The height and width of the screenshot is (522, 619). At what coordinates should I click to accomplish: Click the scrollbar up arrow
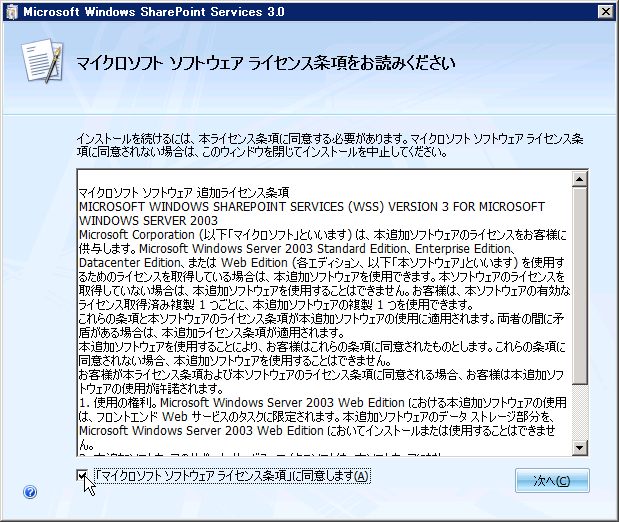point(579,178)
